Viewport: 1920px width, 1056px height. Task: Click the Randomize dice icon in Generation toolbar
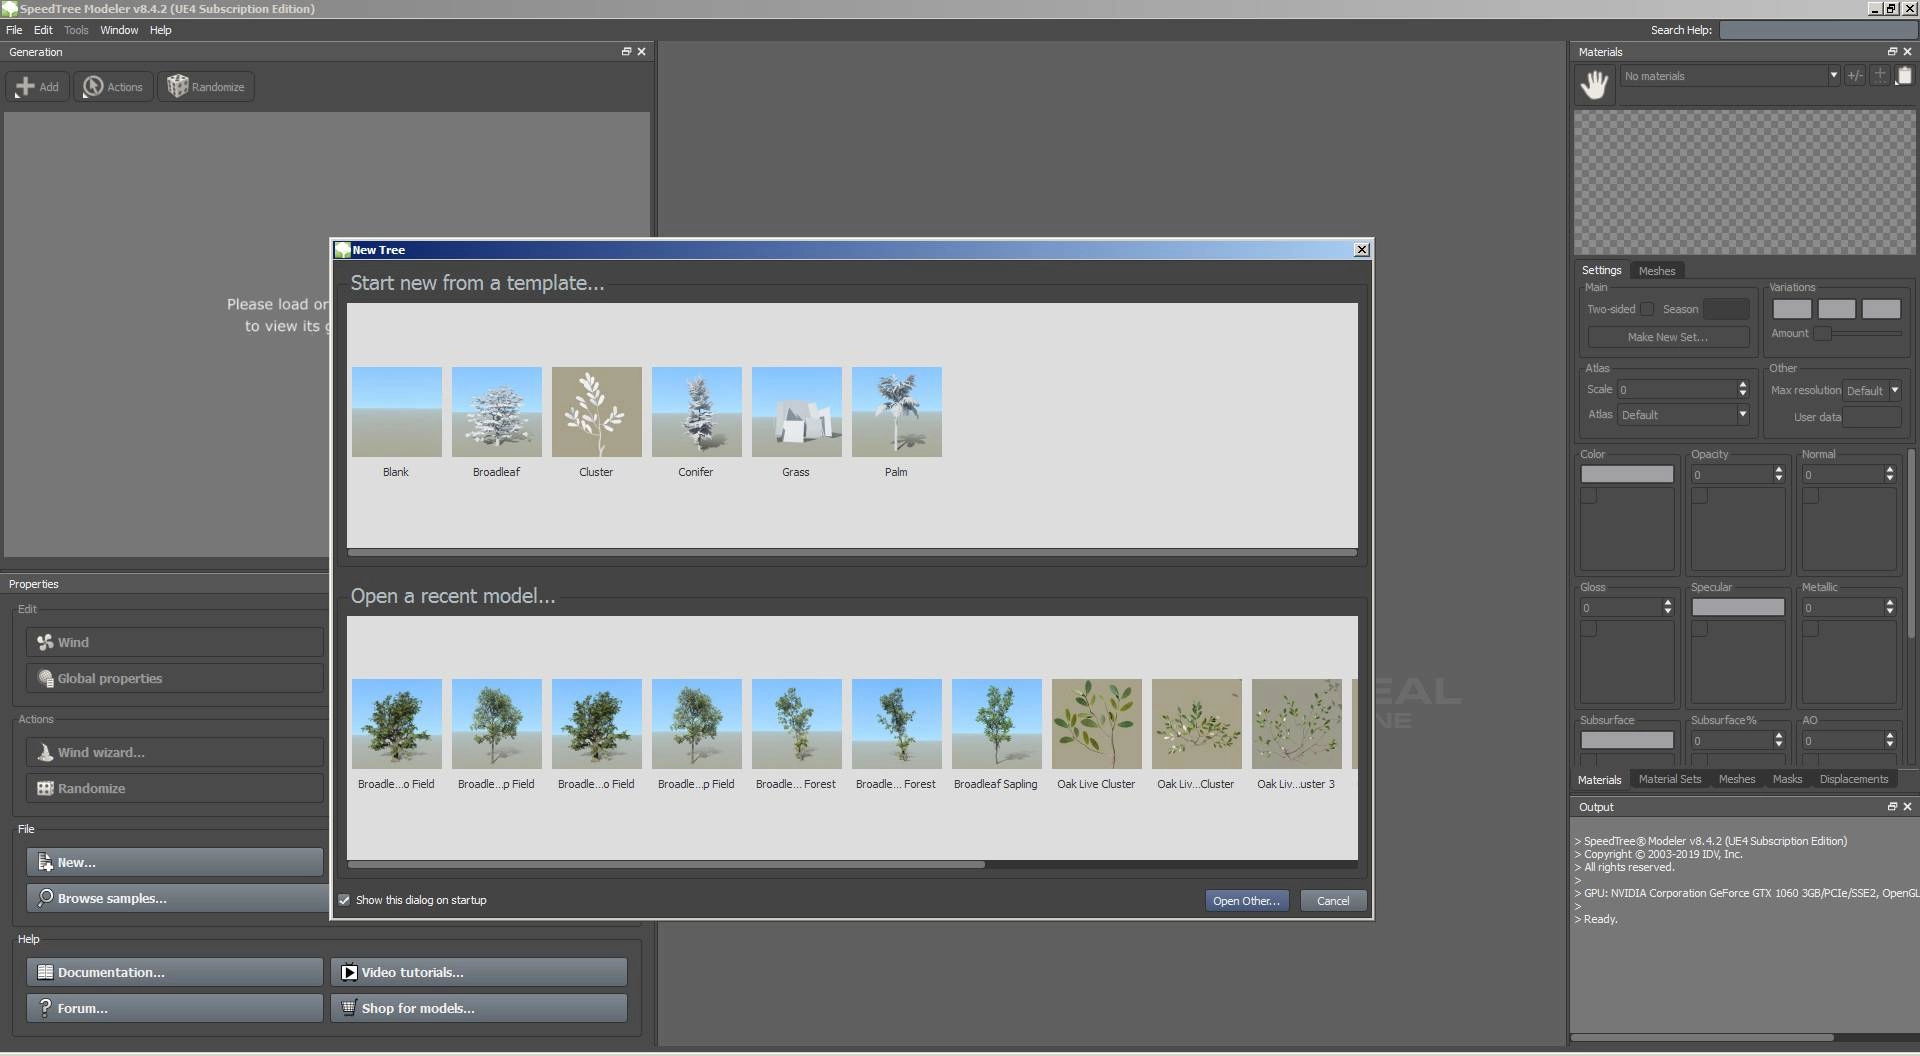[x=178, y=87]
